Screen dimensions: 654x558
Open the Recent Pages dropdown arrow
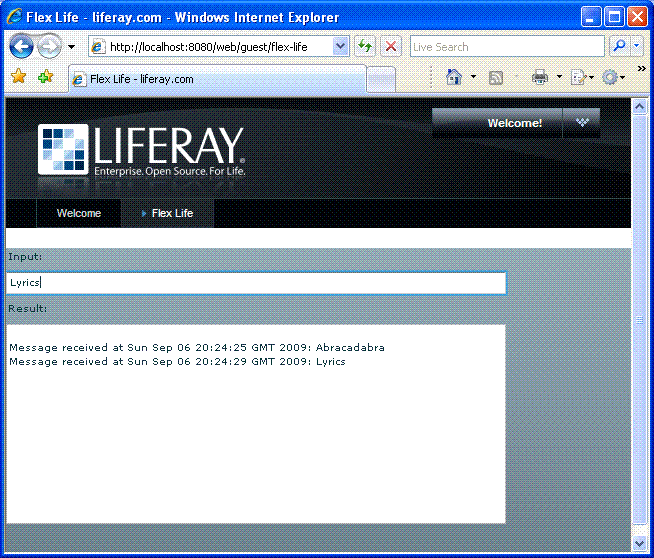[71, 47]
